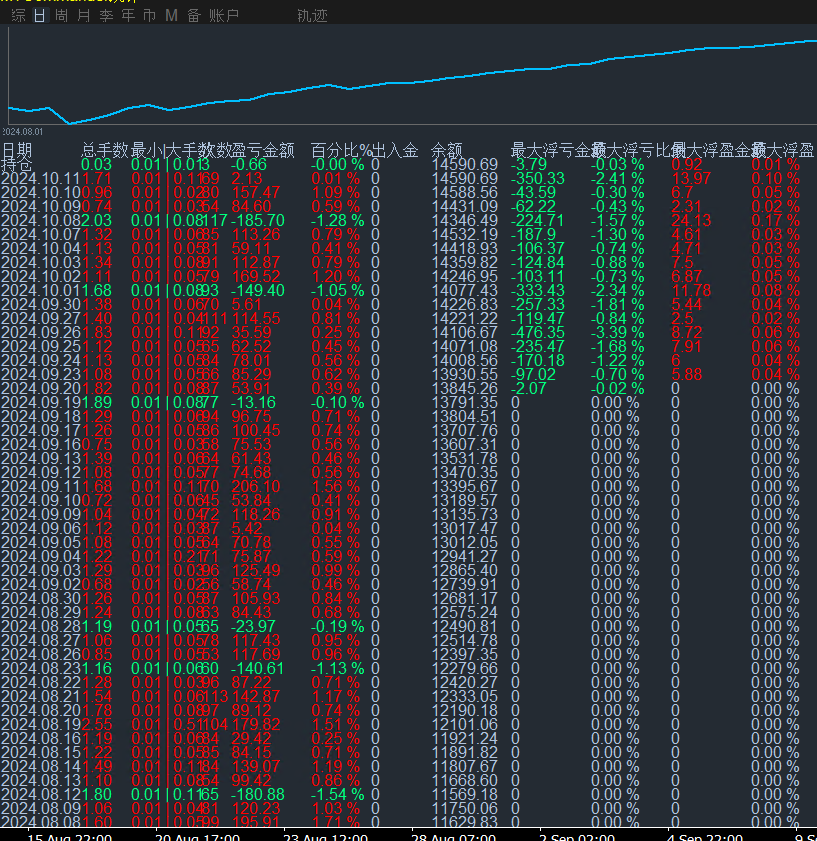817x841 pixels.
Task: Open the 季 quarterly tab
Action: [x=106, y=16]
